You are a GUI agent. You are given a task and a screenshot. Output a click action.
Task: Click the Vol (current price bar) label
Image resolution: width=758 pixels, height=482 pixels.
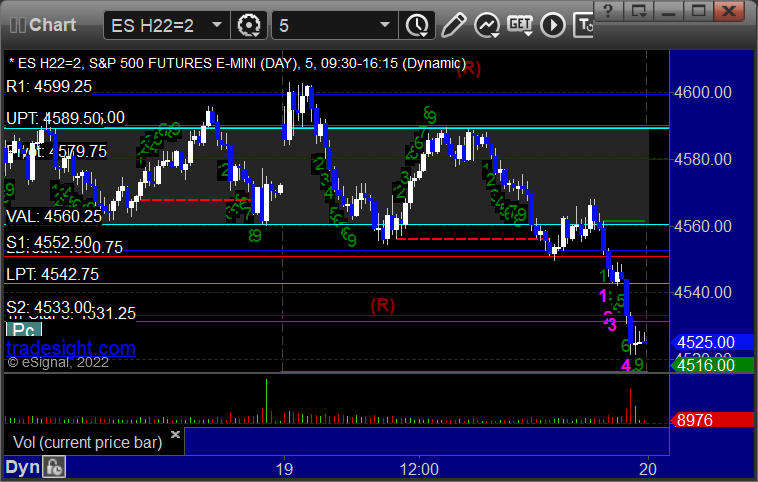click(87, 442)
